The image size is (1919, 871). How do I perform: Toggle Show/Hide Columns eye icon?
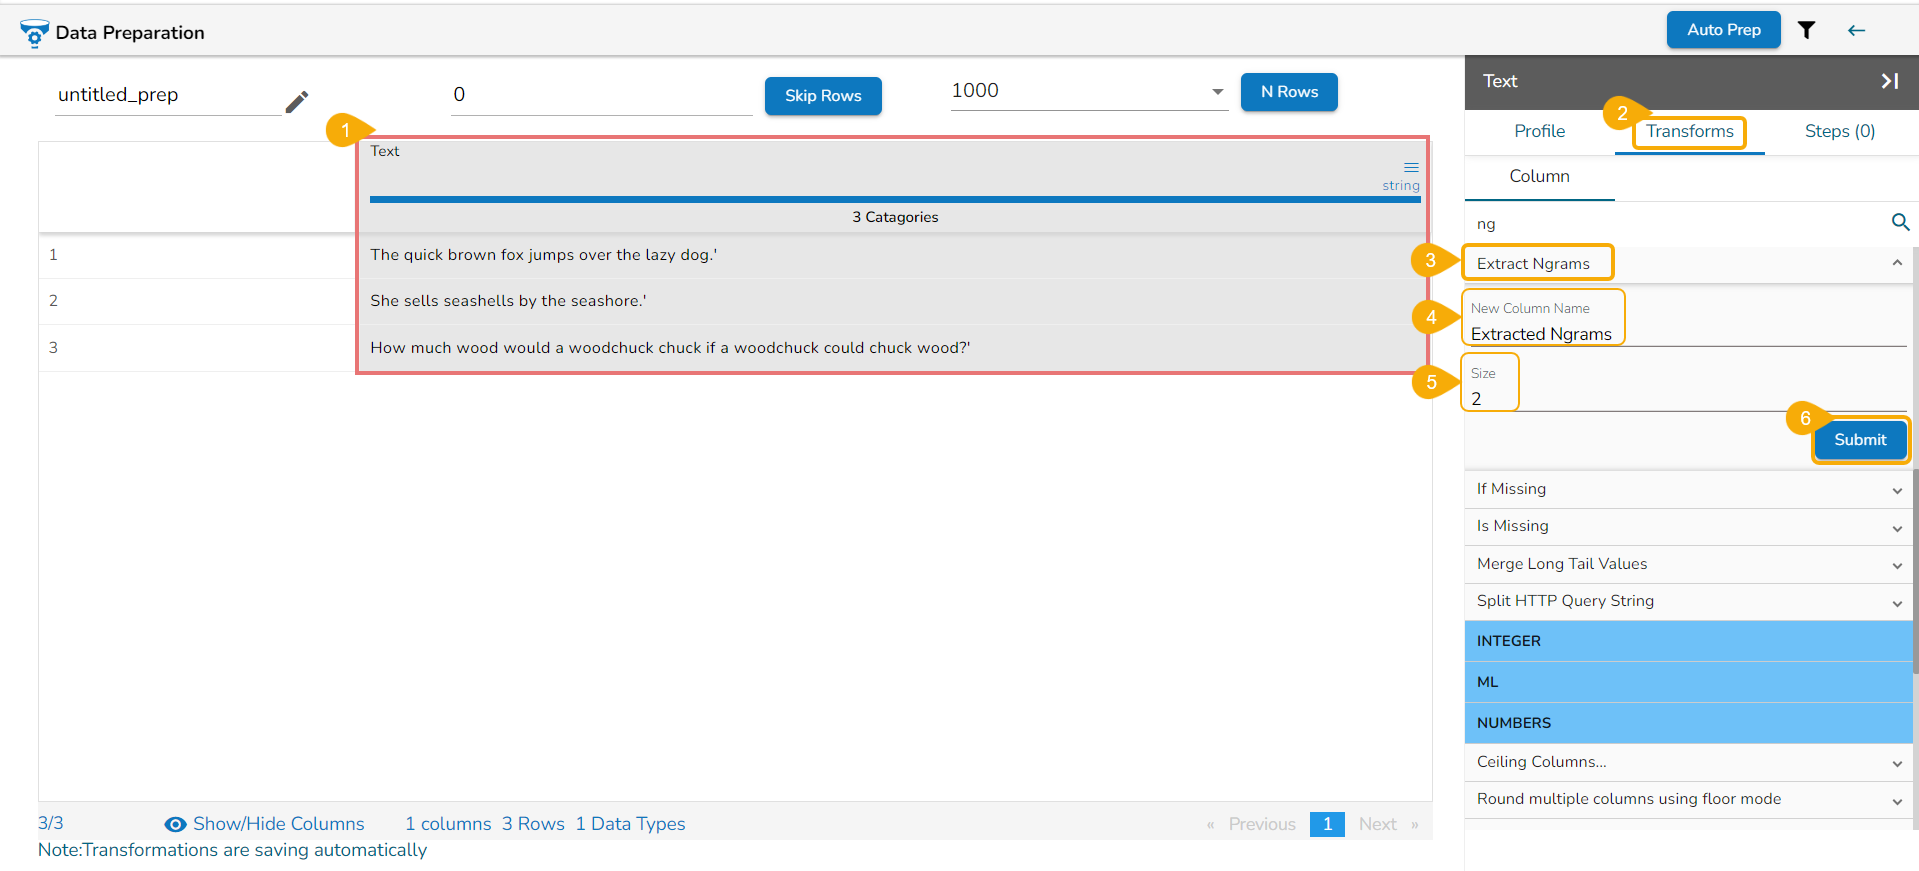[175, 824]
